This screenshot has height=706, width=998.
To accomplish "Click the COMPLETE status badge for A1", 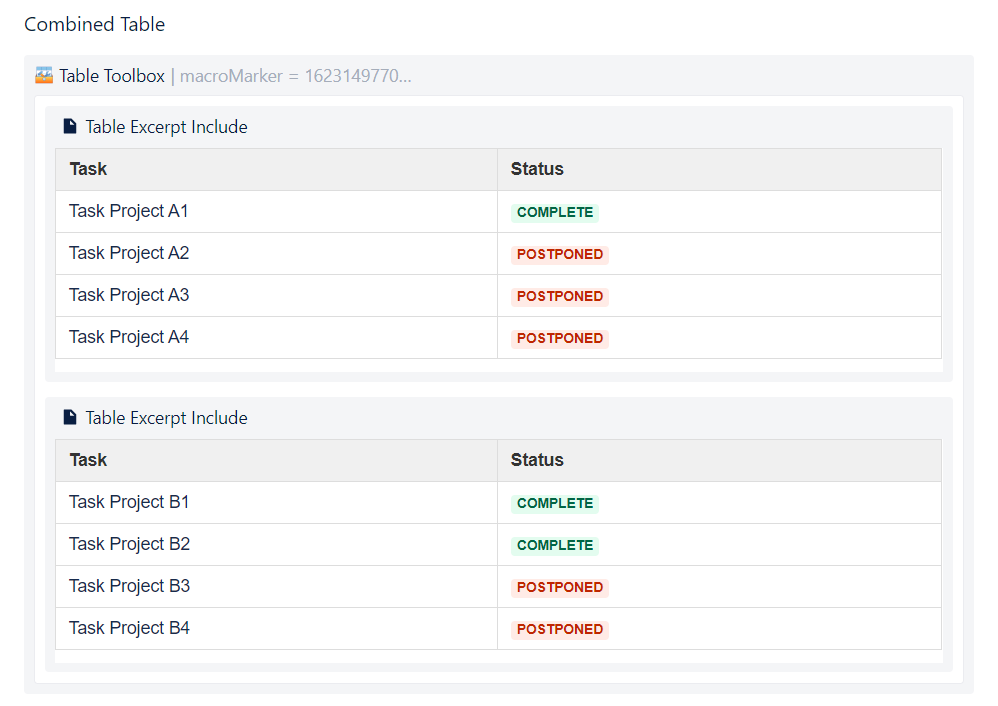I will click(x=555, y=213).
